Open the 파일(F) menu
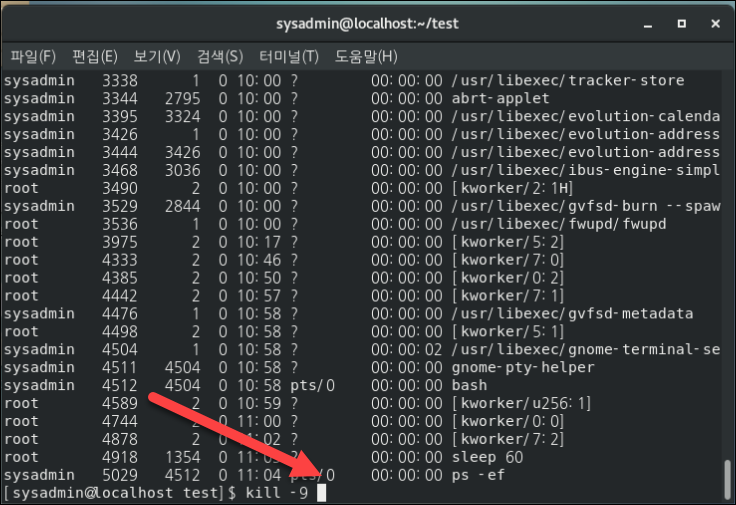The height and width of the screenshot is (505, 736). tap(33, 57)
